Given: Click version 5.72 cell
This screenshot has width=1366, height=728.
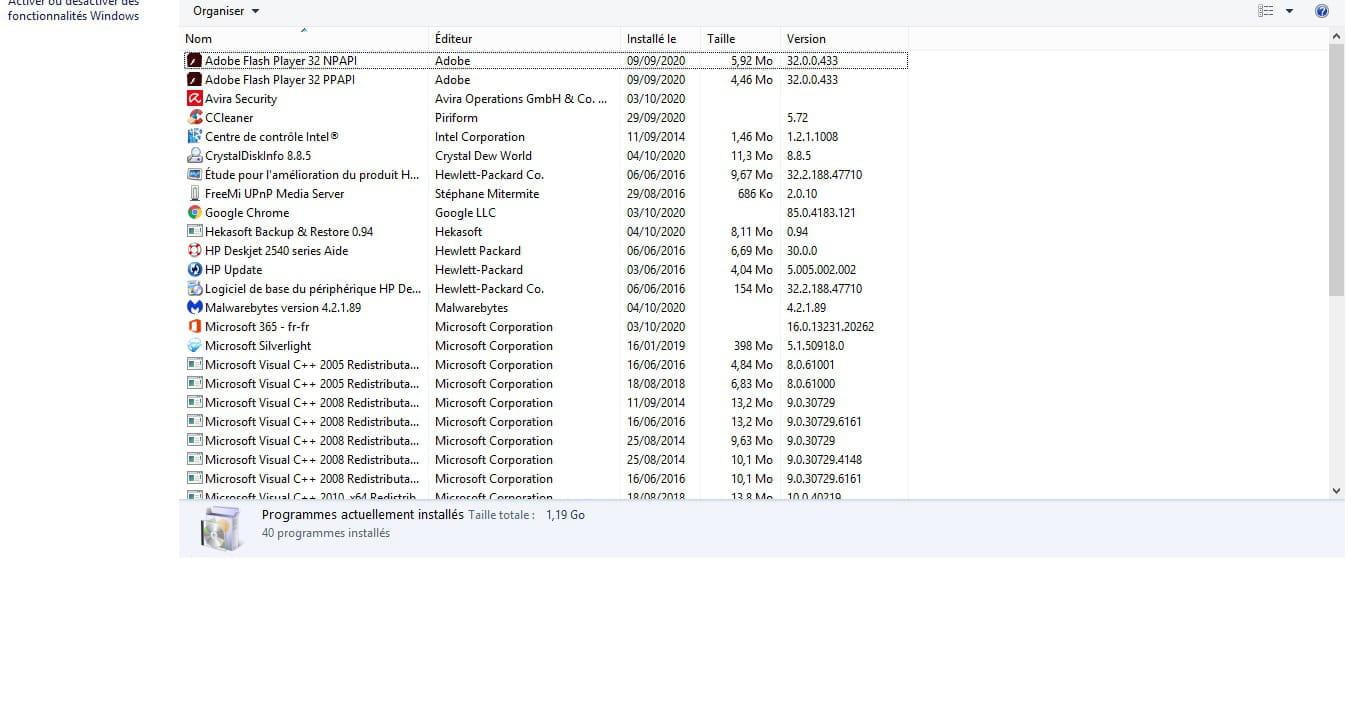Looking at the screenshot, I should pyautogui.click(x=797, y=118).
